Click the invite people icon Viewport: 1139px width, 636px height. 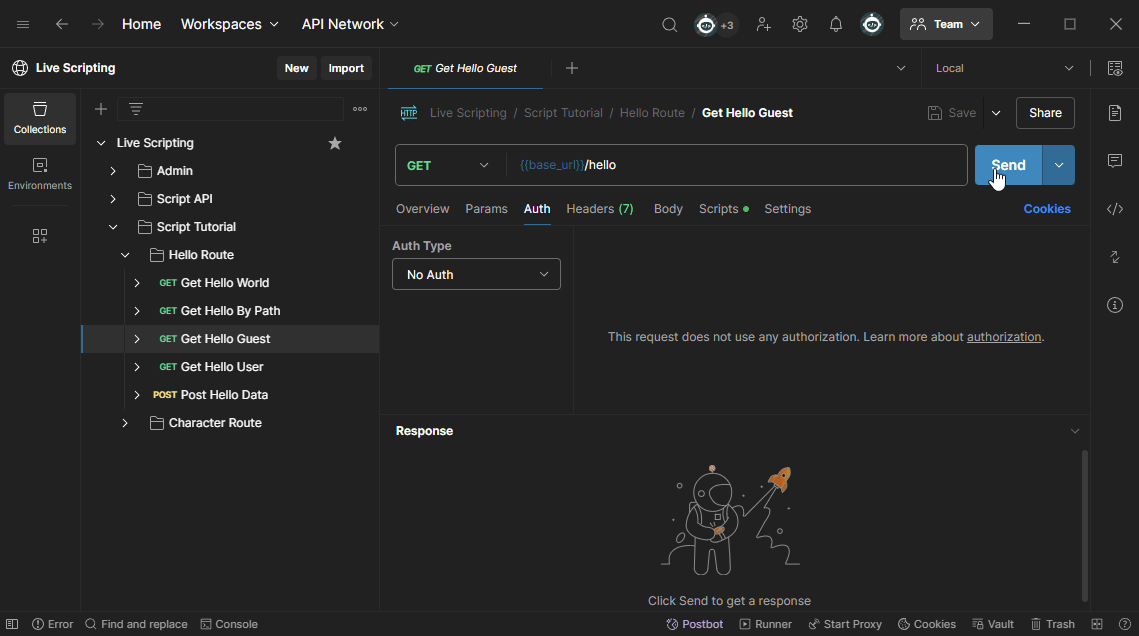coord(763,25)
